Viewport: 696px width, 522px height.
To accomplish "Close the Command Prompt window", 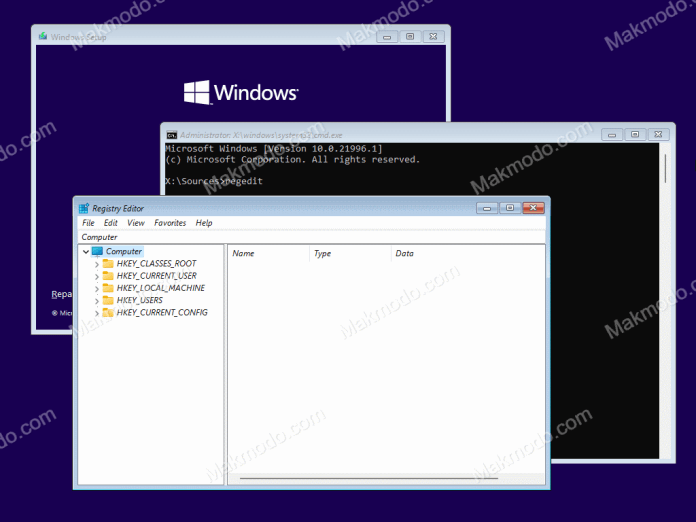I will pos(658,134).
